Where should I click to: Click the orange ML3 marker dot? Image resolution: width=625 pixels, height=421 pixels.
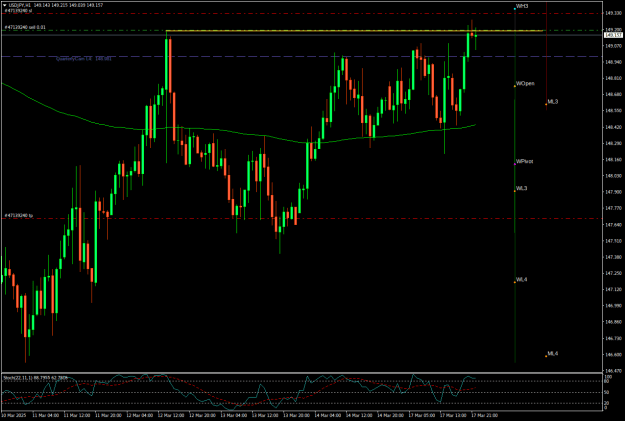(x=546, y=104)
